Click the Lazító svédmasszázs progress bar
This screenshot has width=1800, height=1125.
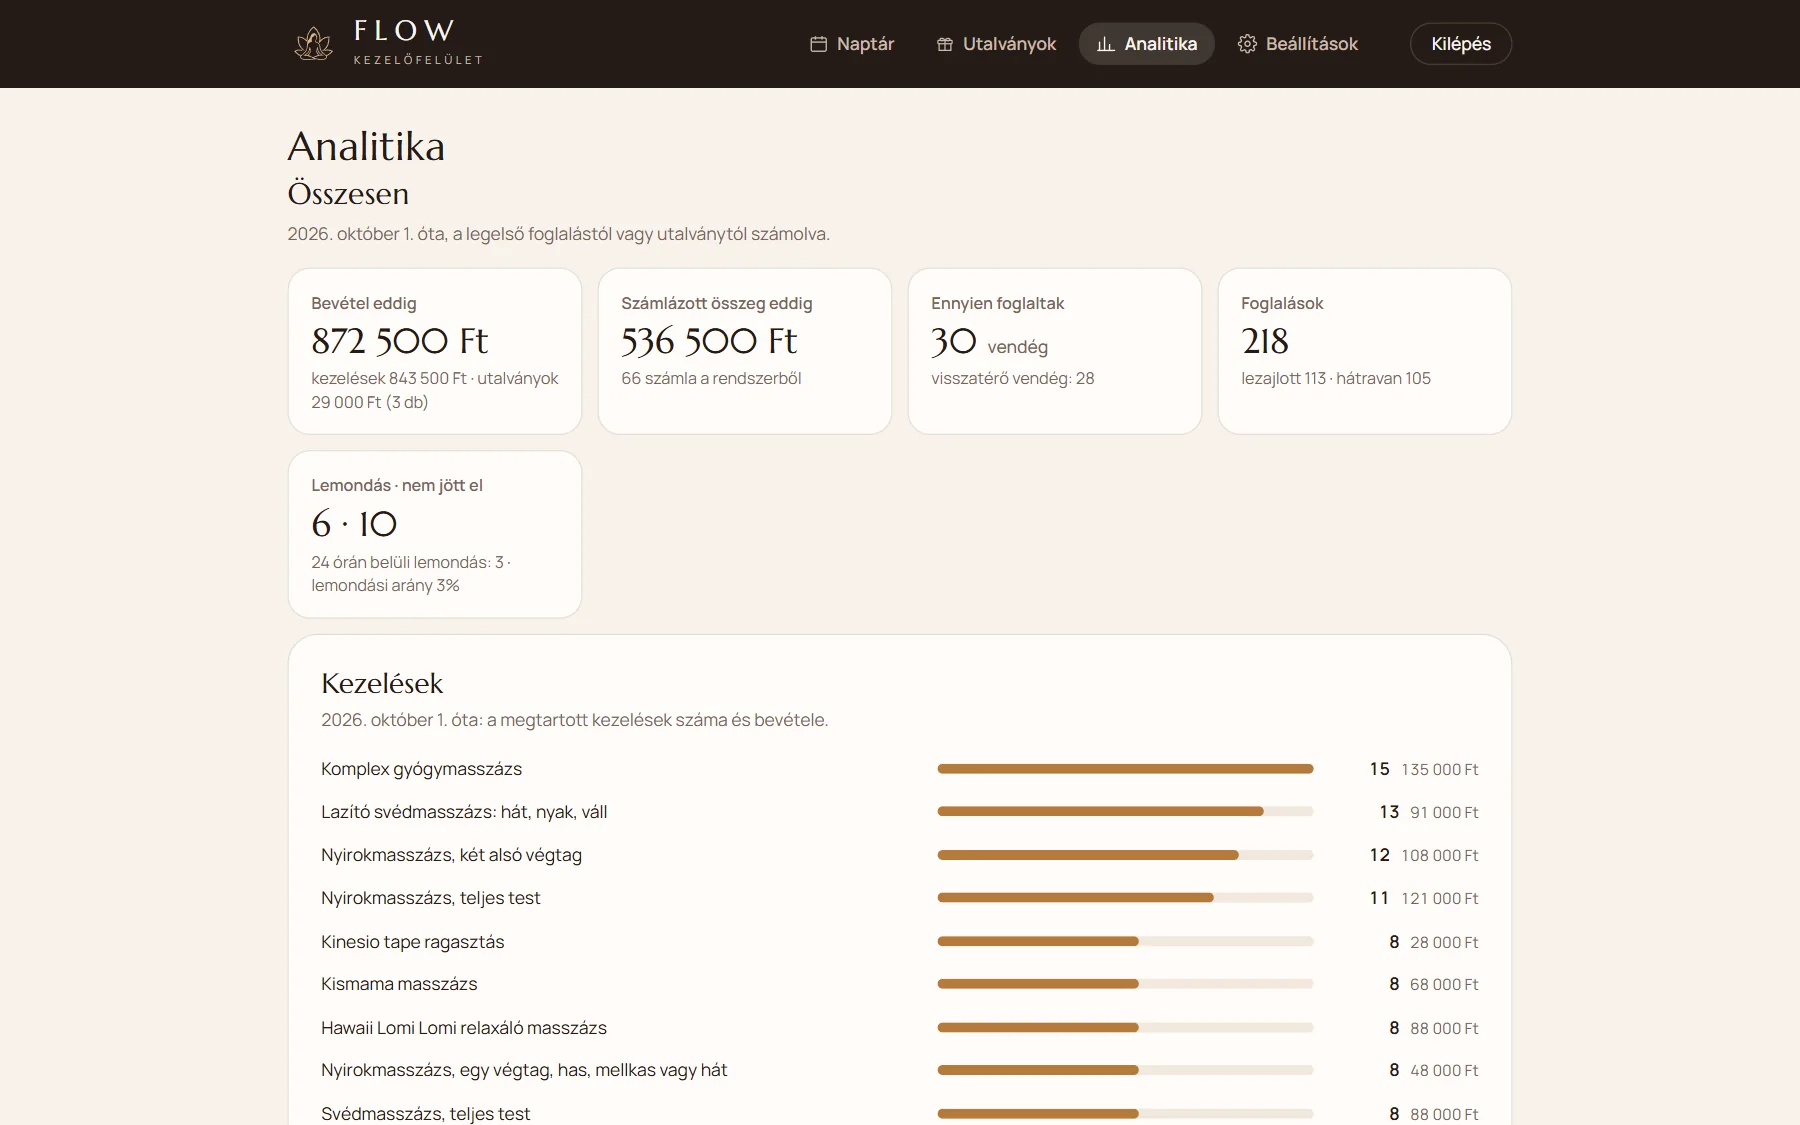[1125, 812]
